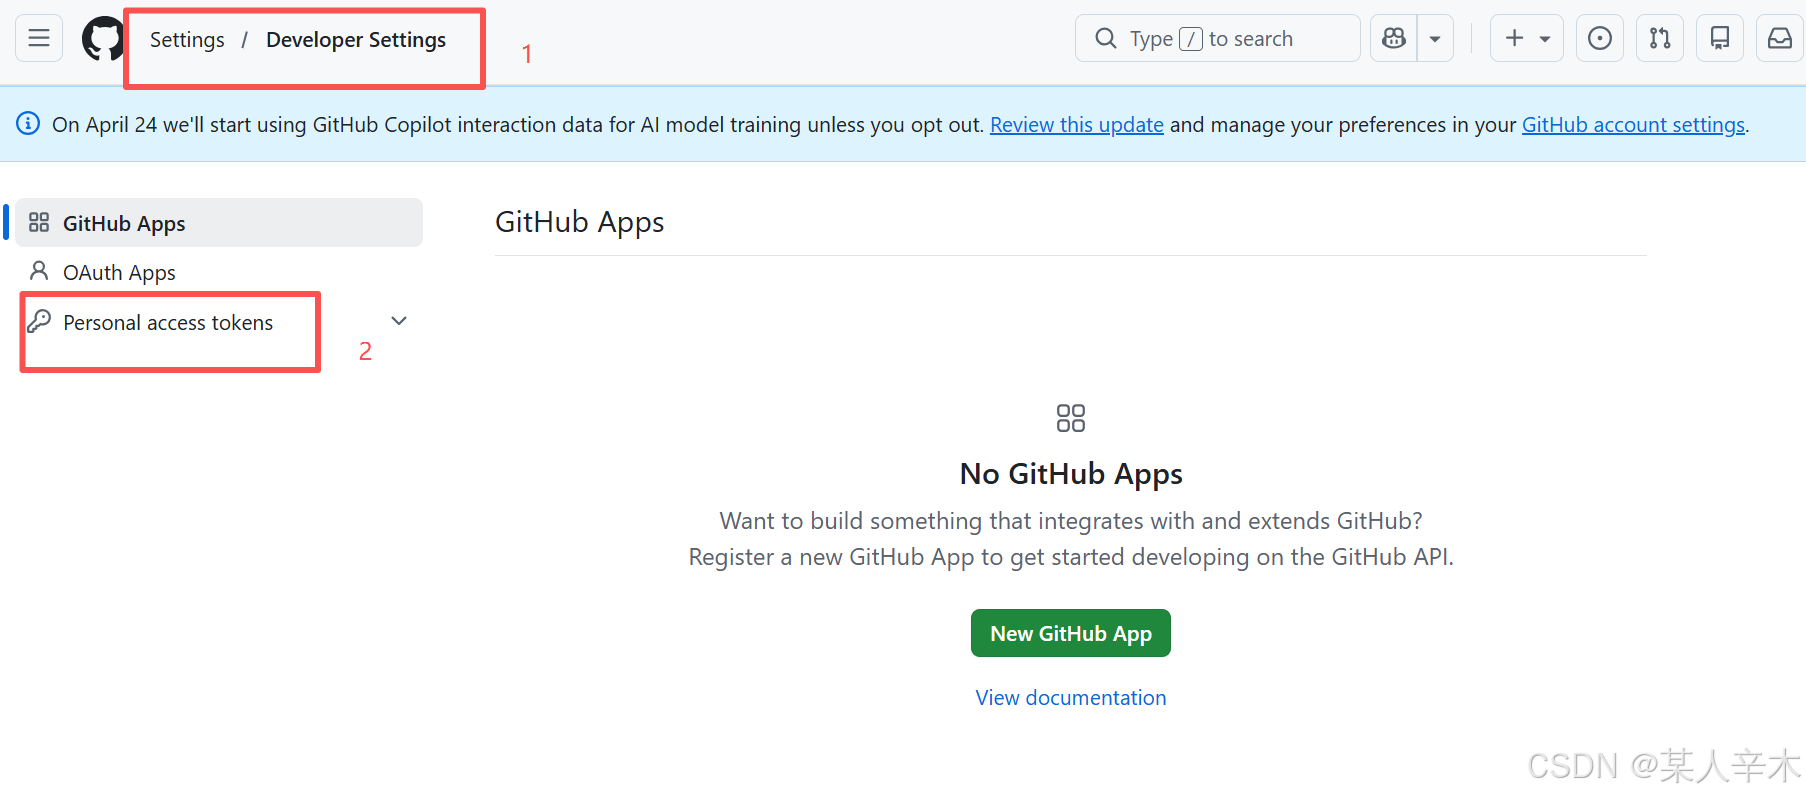The width and height of the screenshot is (1806, 798).
Task: Click the Developer Settings breadcrumb
Action: [x=356, y=40]
